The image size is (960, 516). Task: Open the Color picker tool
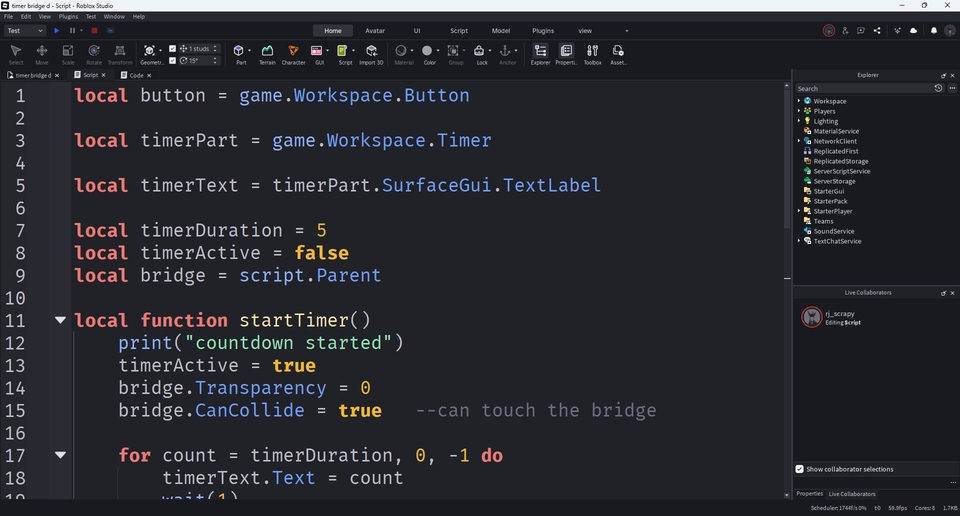[x=428, y=52]
